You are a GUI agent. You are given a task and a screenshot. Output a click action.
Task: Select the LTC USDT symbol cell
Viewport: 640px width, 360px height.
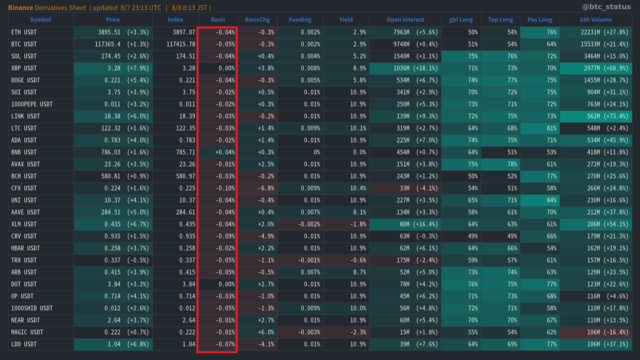pos(41,128)
